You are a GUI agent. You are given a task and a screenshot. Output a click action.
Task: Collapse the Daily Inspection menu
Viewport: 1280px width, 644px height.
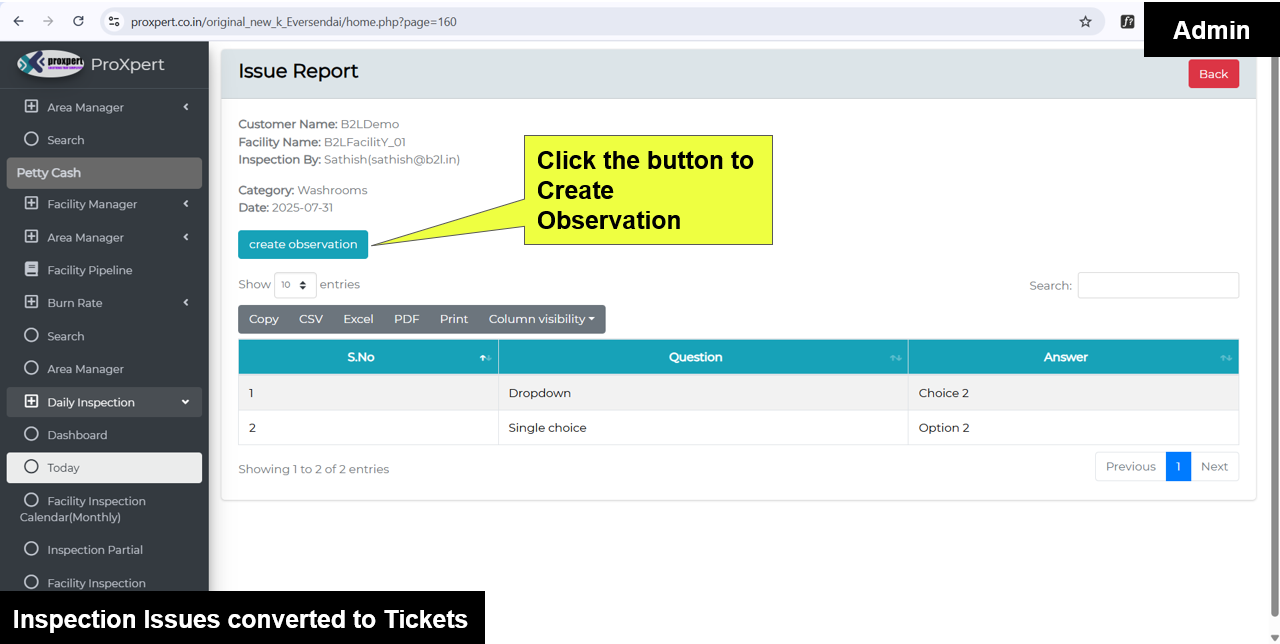[185, 402]
